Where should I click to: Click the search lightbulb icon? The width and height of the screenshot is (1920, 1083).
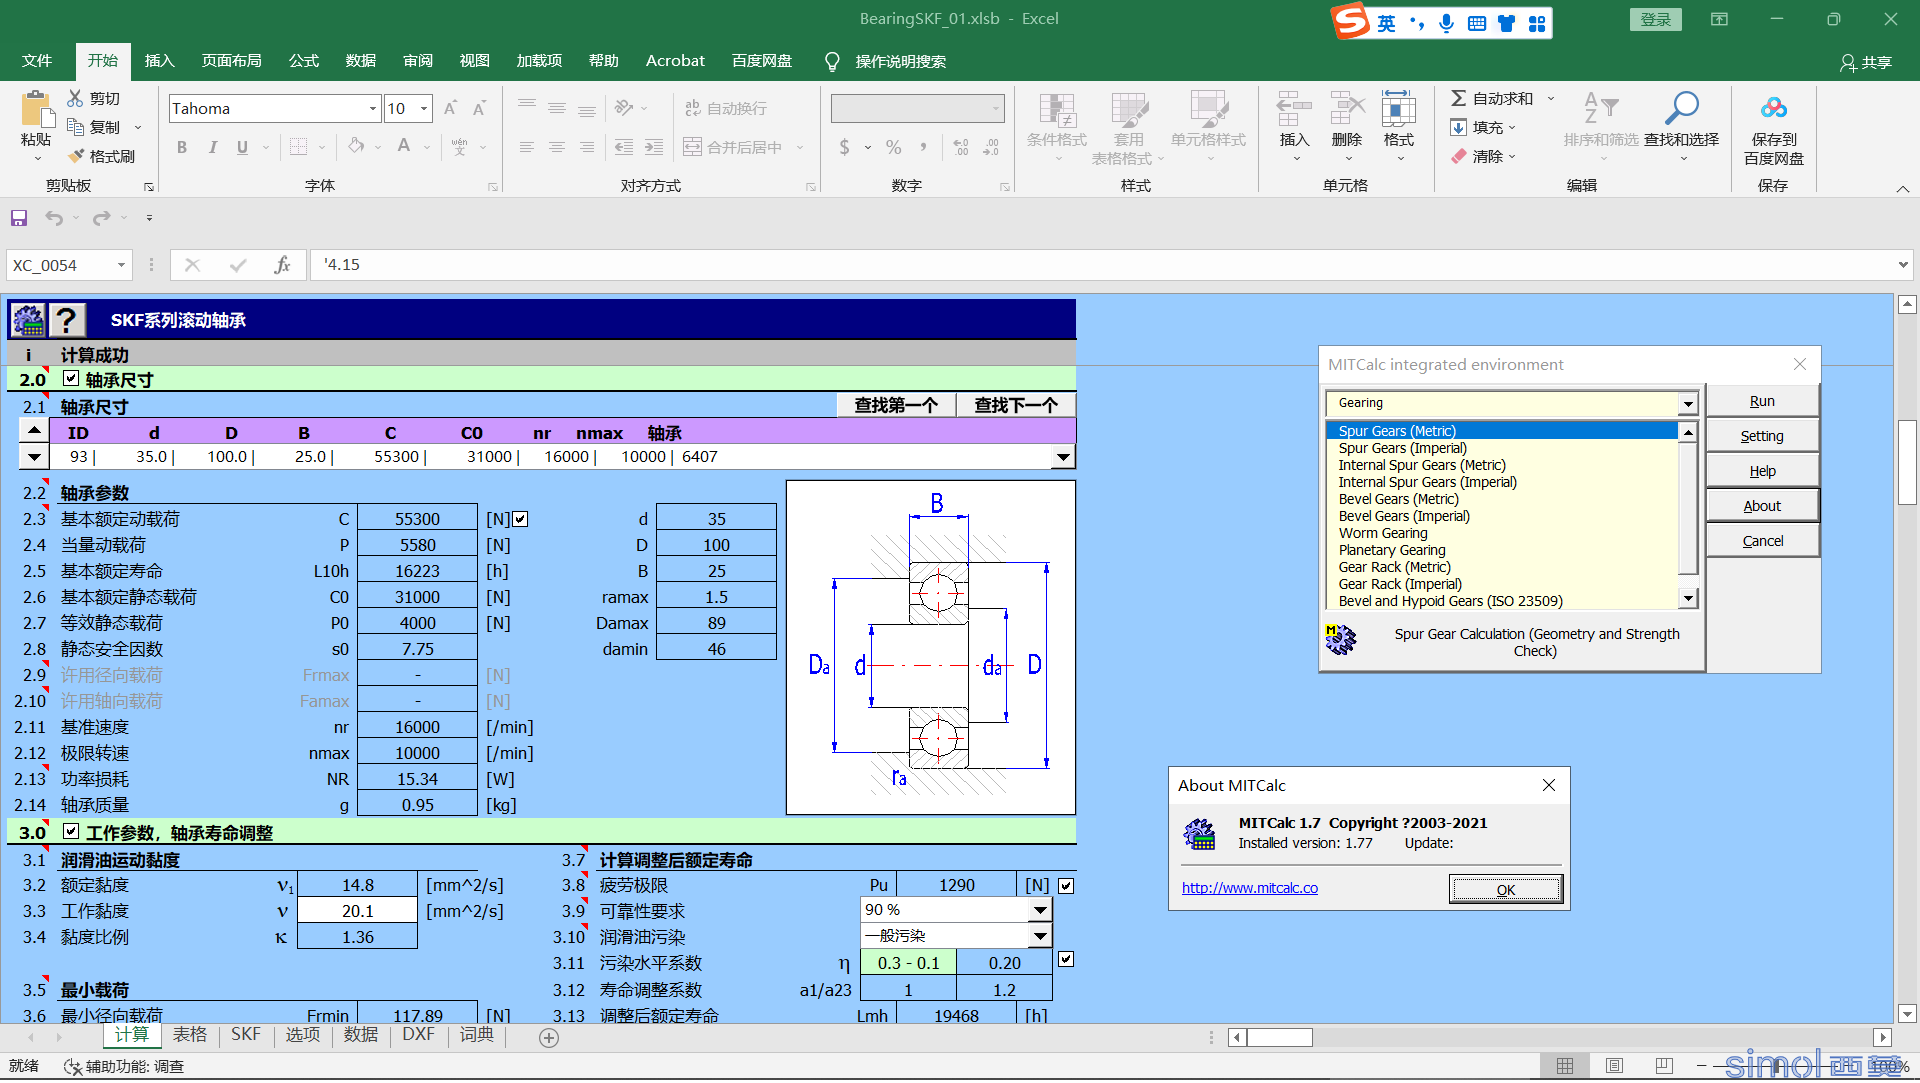(832, 62)
